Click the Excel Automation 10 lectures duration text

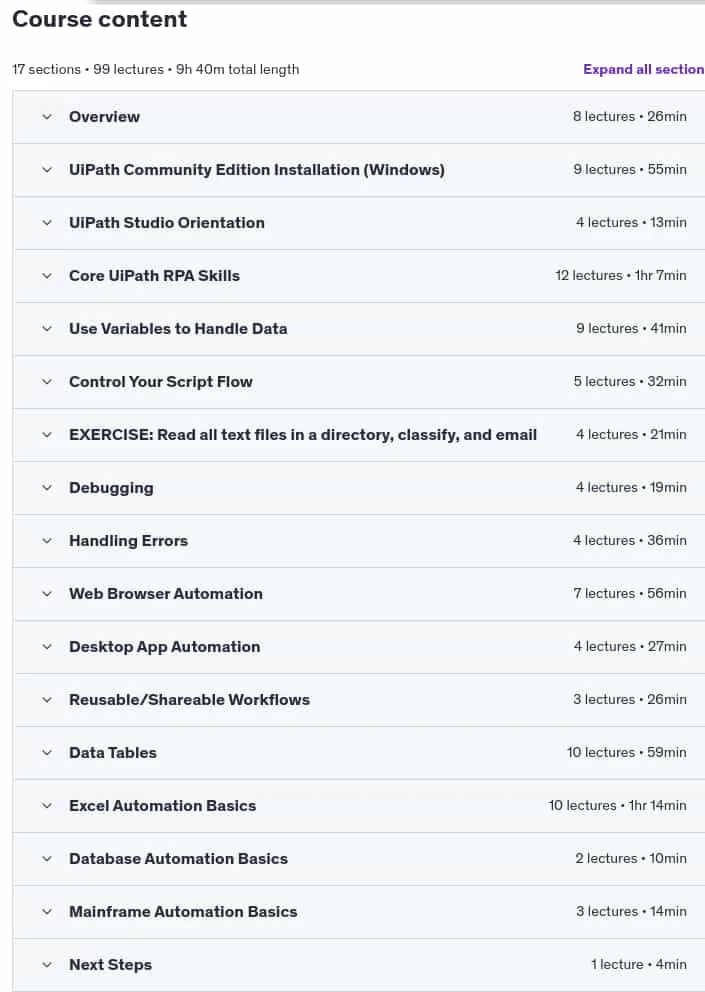617,805
